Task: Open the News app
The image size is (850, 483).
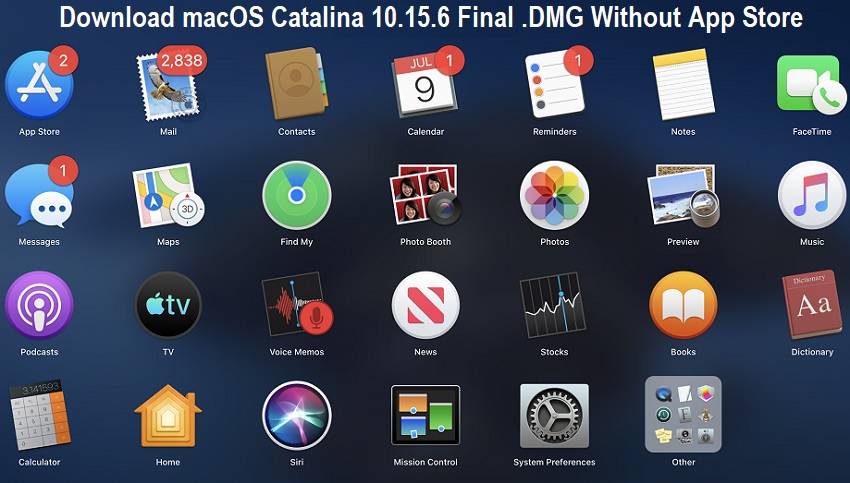Action: [426, 305]
